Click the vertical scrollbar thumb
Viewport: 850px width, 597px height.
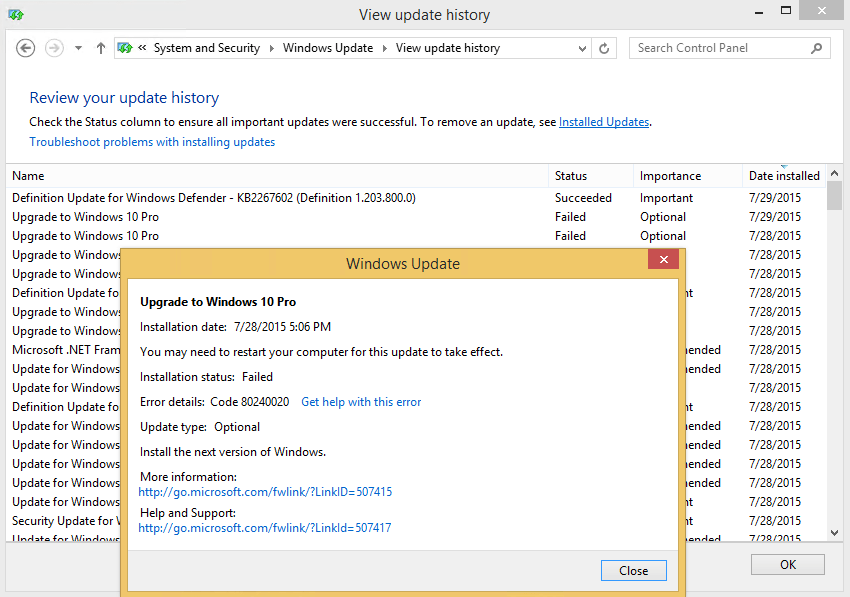point(834,196)
